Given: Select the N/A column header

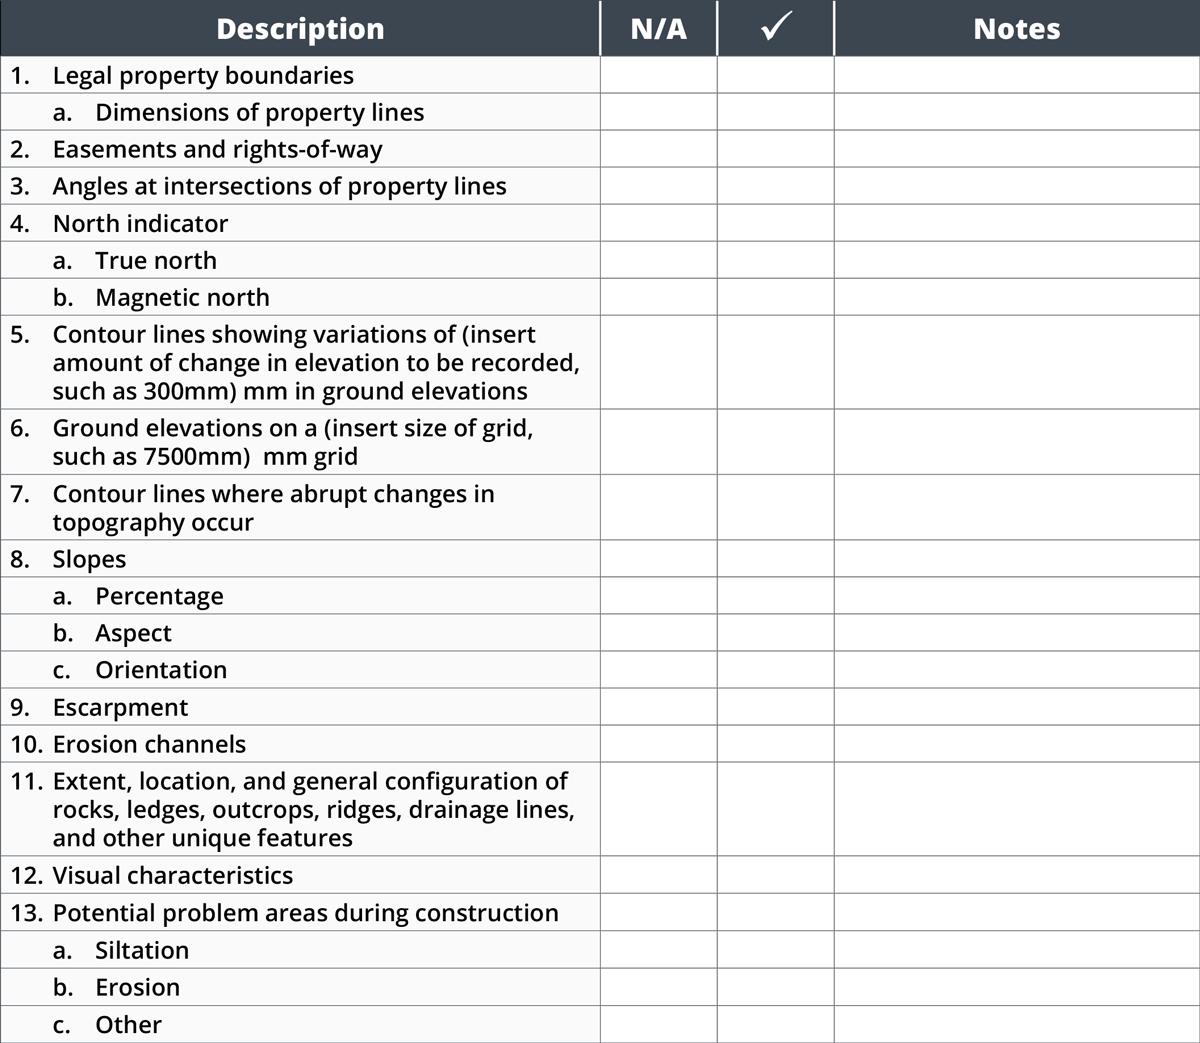Looking at the screenshot, I should click(659, 28).
